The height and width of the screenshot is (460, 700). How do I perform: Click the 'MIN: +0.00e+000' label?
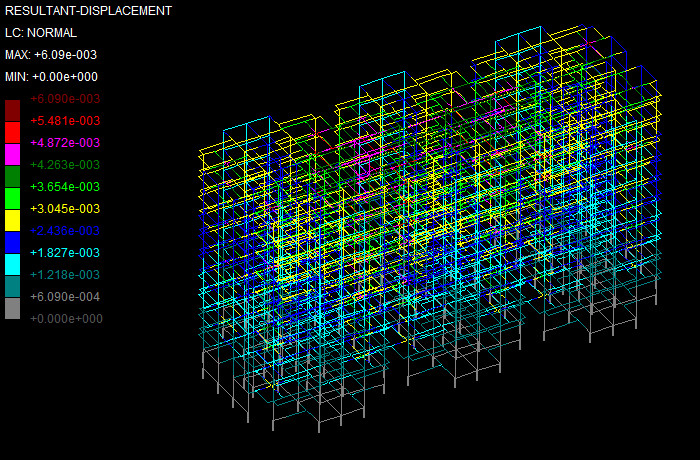[x=51, y=77]
